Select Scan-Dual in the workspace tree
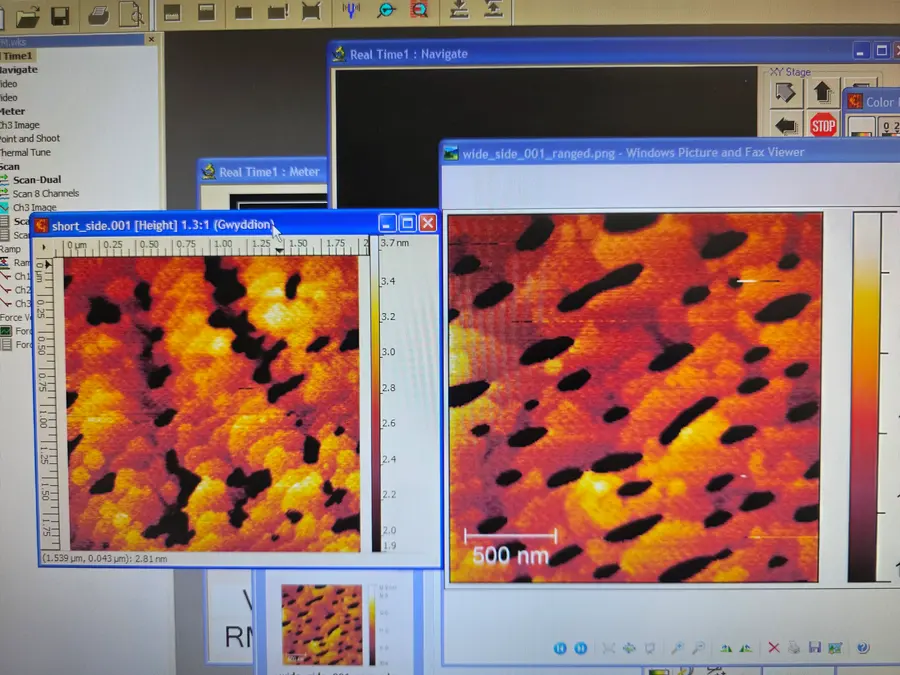The height and width of the screenshot is (675, 900). click(x=37, y=180)
